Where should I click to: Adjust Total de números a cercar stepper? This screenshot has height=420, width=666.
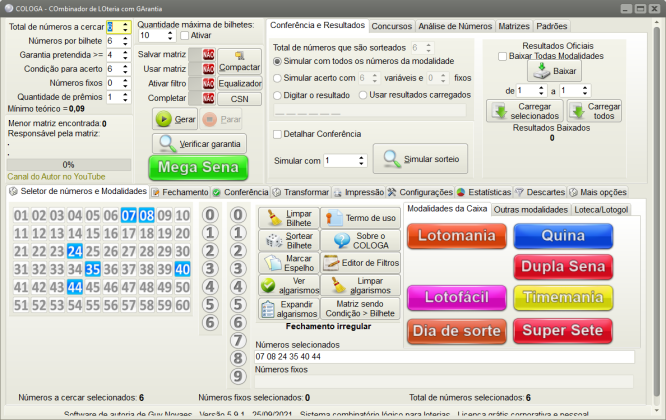point(125,27)
